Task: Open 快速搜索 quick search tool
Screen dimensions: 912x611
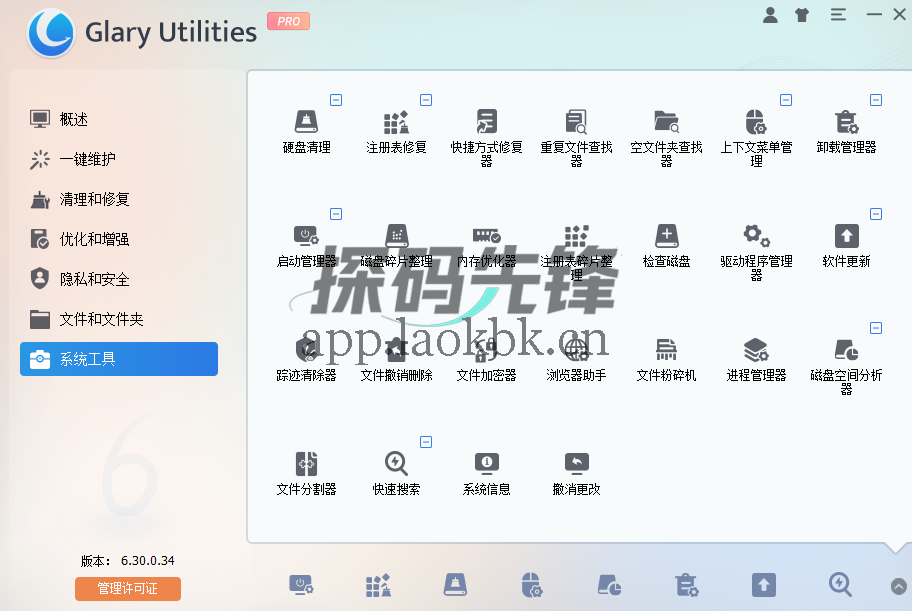Action: pyautogui.click(x=396, y=474)
